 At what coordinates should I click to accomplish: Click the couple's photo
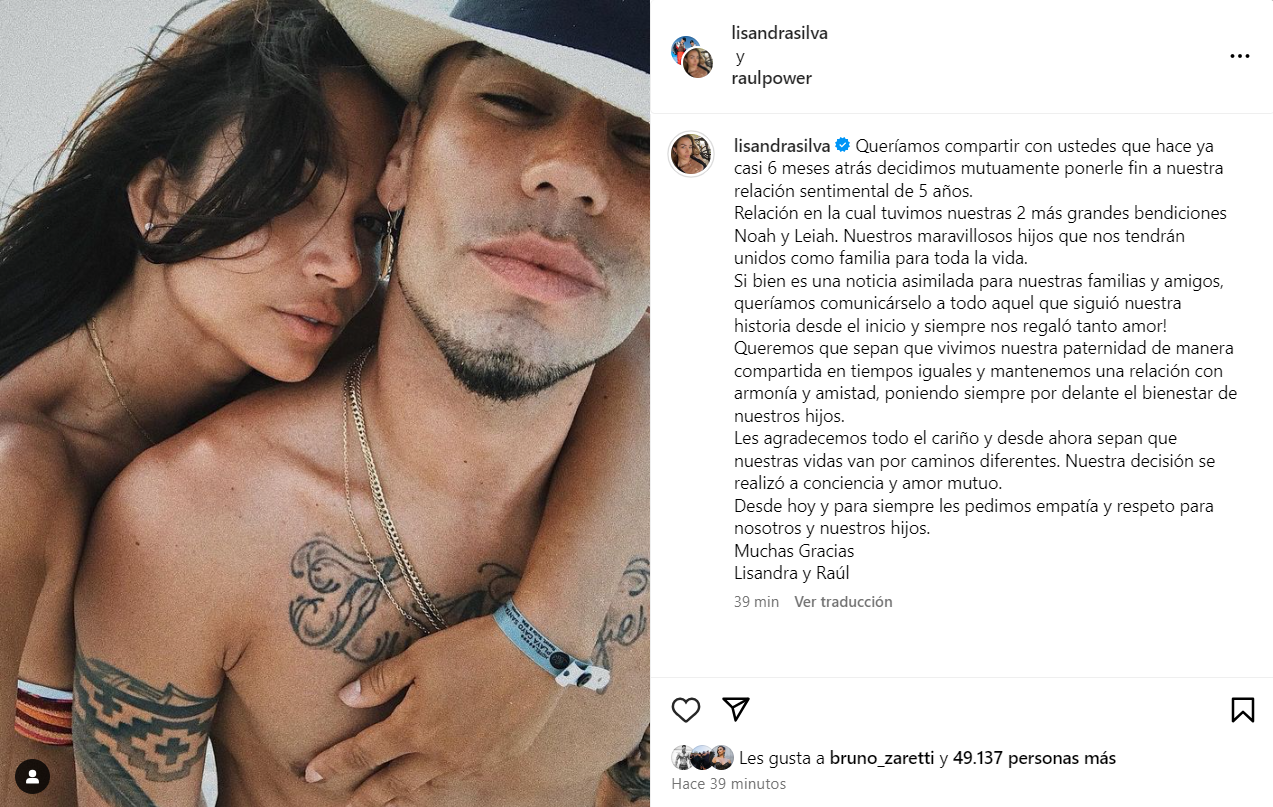point(325,403)
